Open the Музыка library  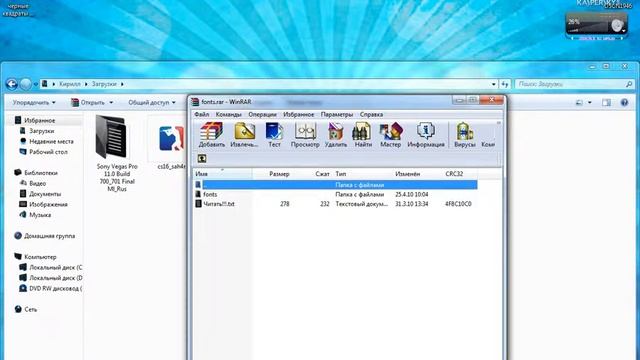click(x=40, y=215)
